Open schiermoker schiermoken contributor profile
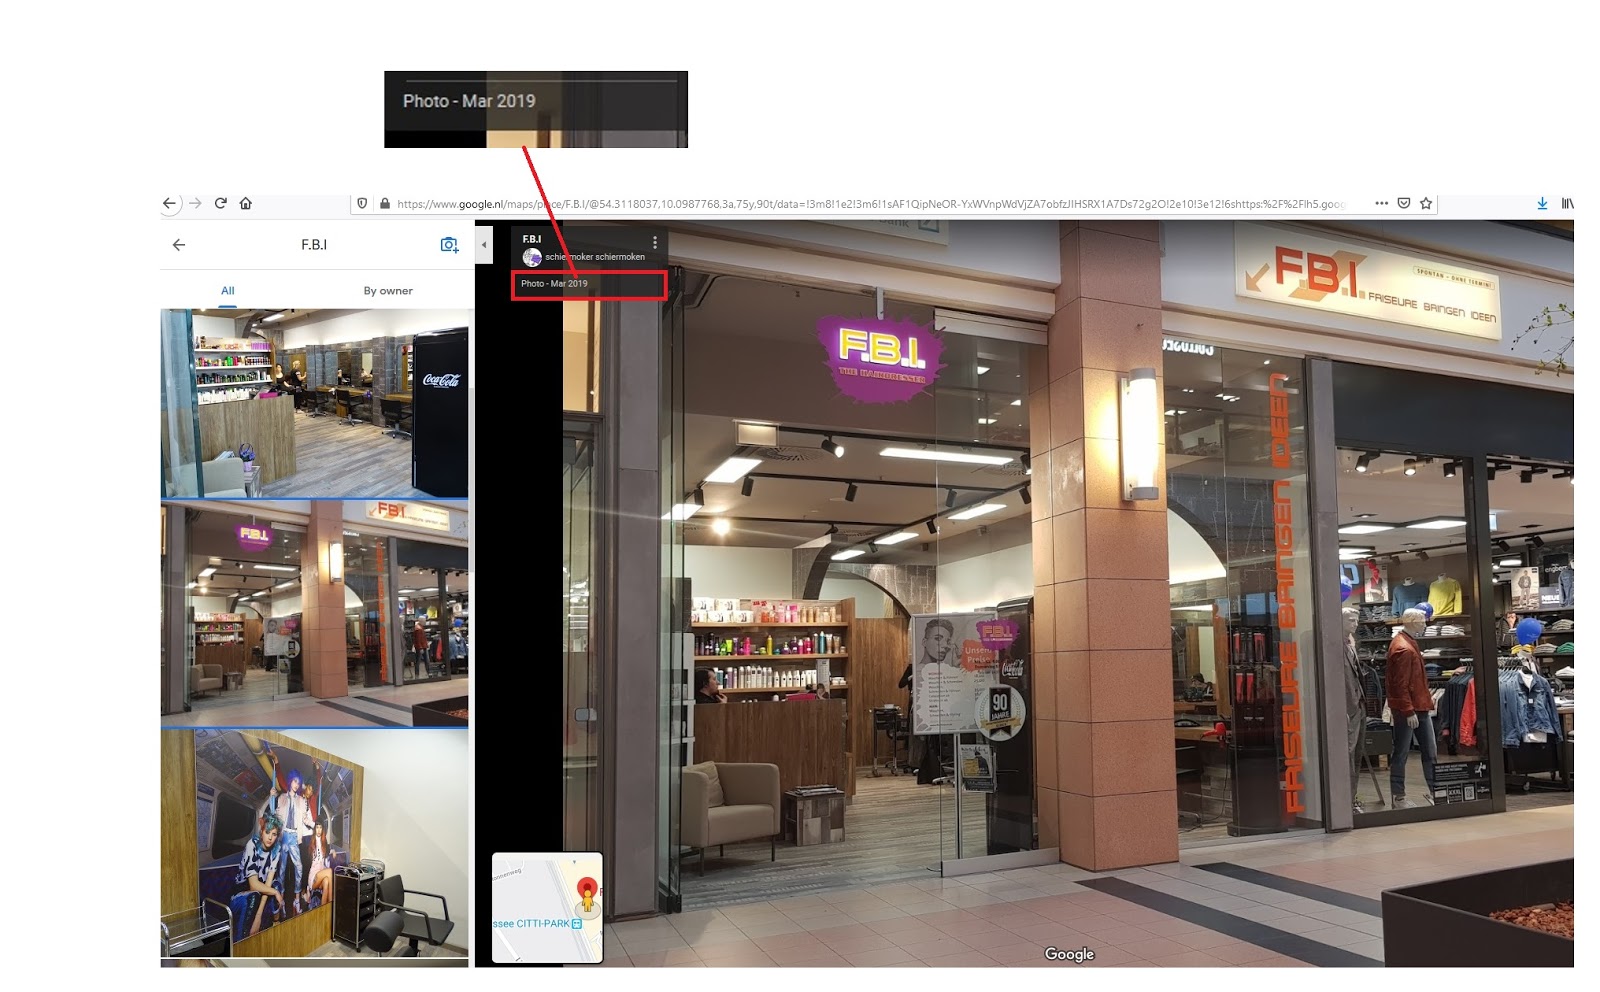The height and width of the screenshot is (992, 1600). 595,257
